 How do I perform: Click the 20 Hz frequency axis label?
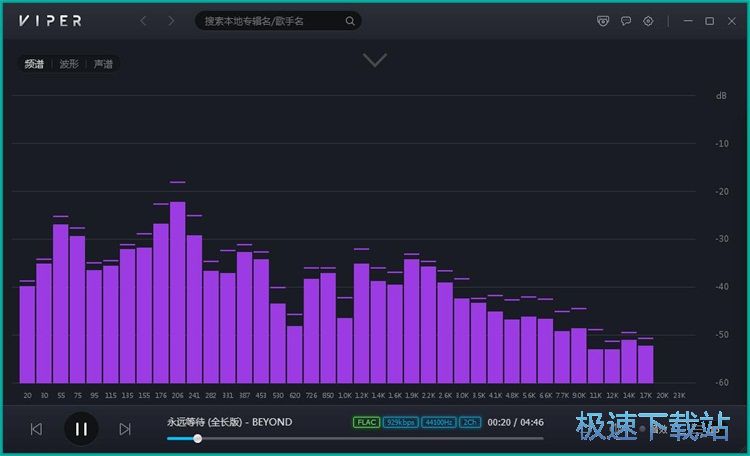[27, 396]
